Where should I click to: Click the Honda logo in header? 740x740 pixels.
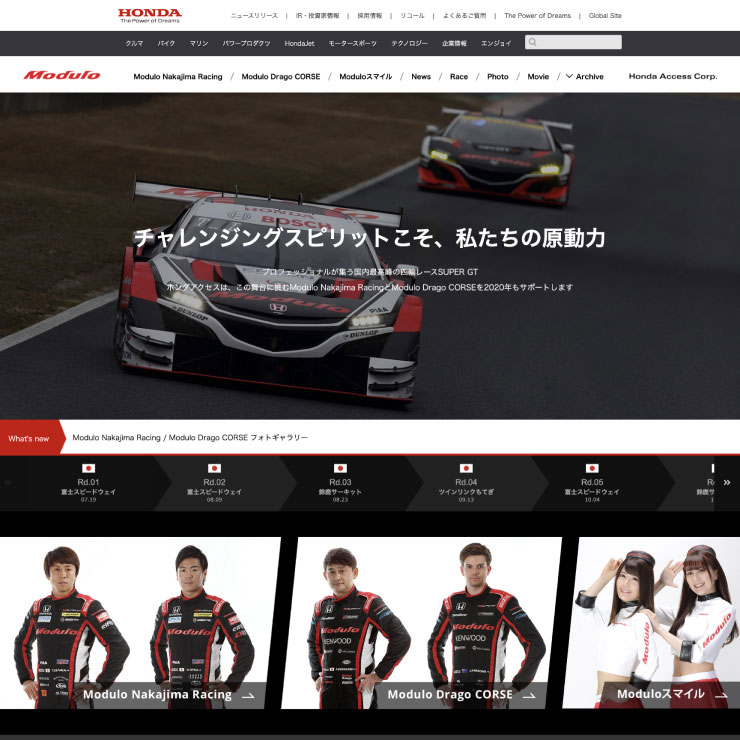pyautogui.click(x=150, y=16)
